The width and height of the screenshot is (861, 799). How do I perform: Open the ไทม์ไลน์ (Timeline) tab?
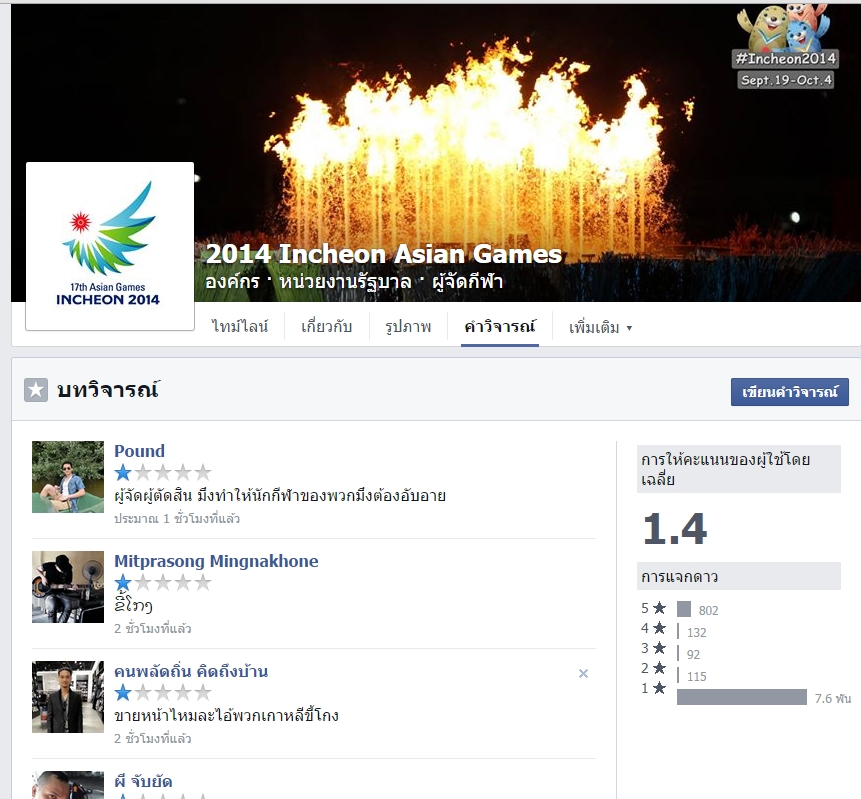coord(240,327)
